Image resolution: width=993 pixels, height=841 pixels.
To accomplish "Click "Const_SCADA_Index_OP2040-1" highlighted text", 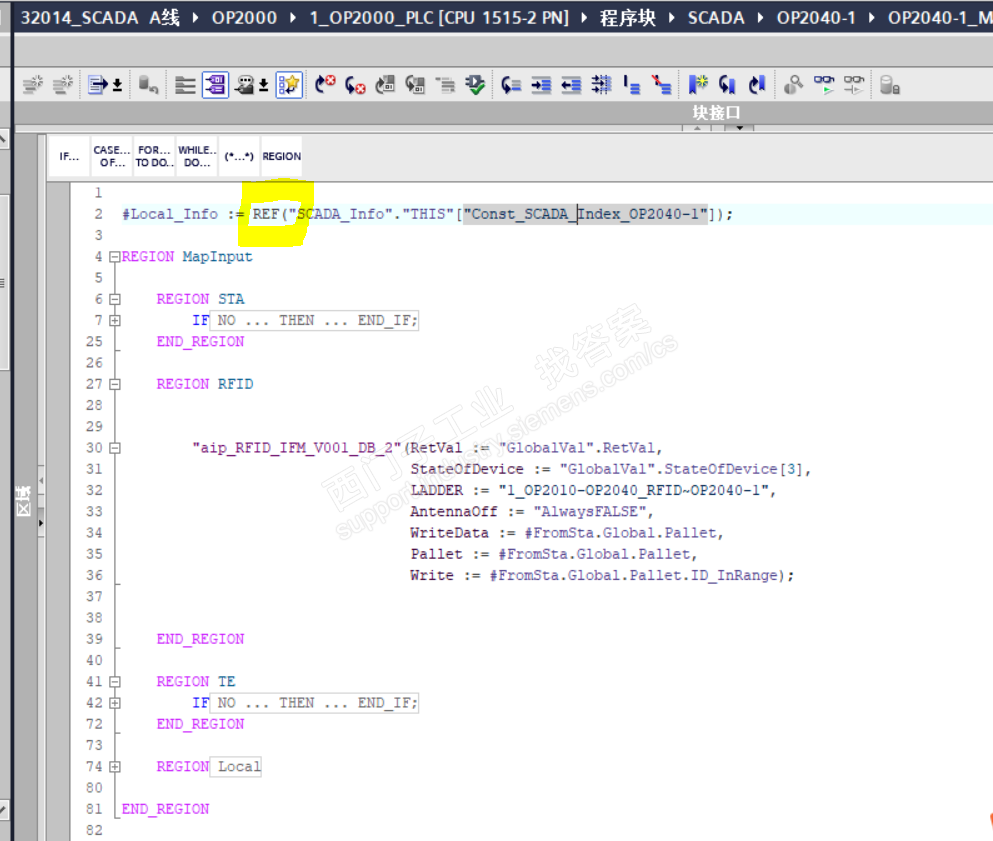I will (x=585, y=214).
